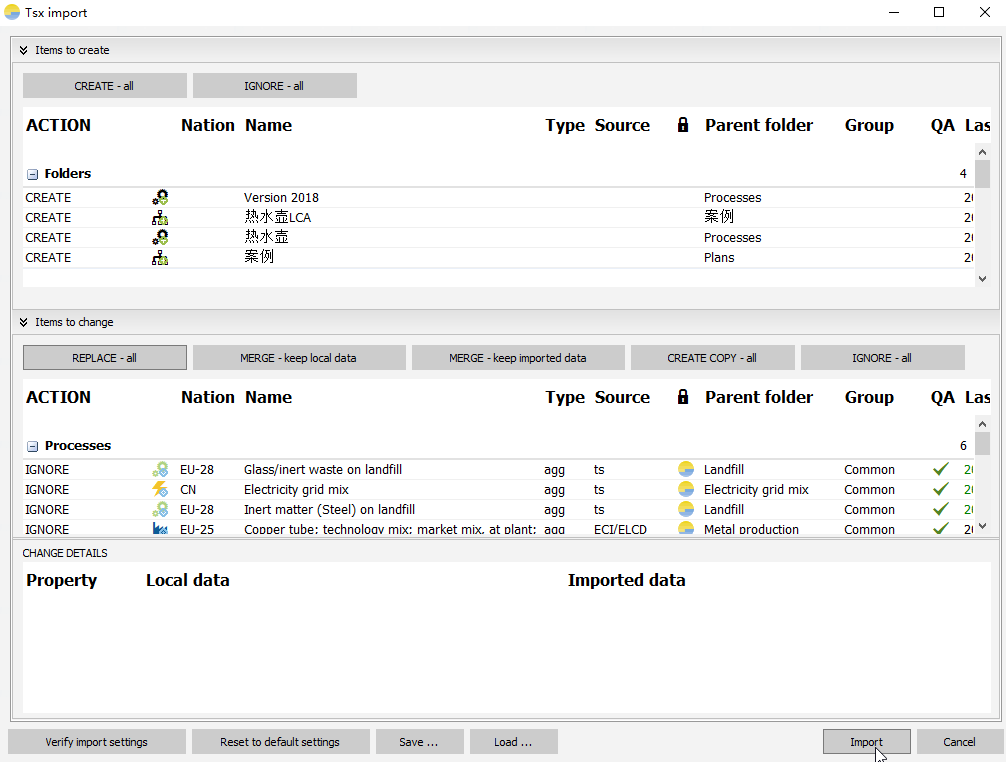Choose MERGE - keep imported data
This screenshot has width=1006, height=762.
(518, 358)
